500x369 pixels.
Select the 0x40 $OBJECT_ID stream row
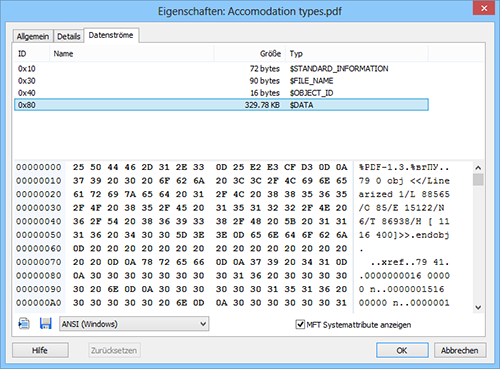click(x=221, y=93)
